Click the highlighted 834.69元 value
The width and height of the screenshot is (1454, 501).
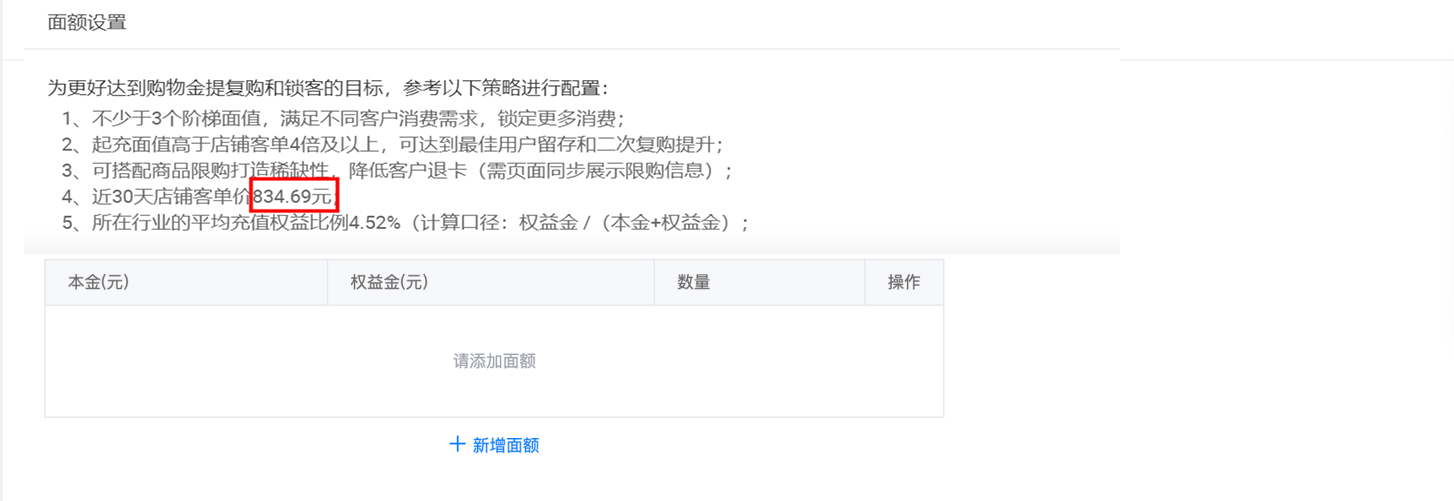coord(293,196)
